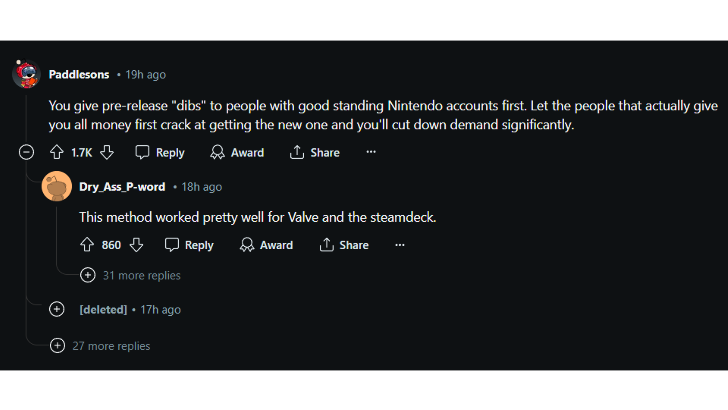Share the Dry_Ass_P-word reply
Image resolution: width=728 pixels, height=410 pixels.
(x=343, y=245)
